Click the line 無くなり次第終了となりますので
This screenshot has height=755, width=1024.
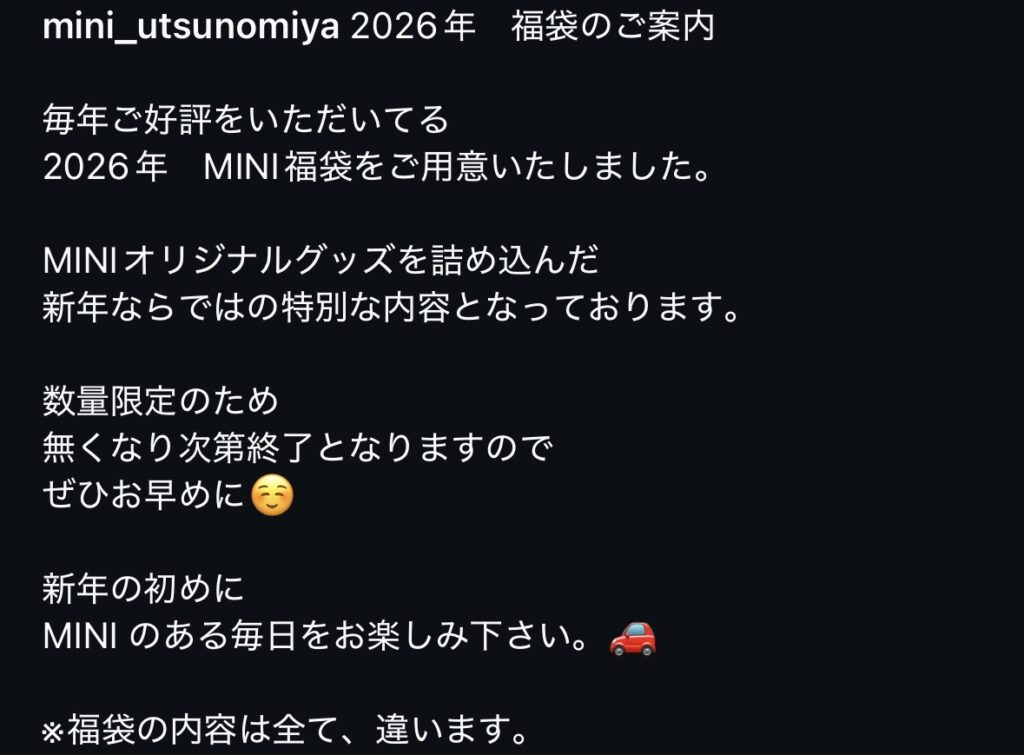298,447
